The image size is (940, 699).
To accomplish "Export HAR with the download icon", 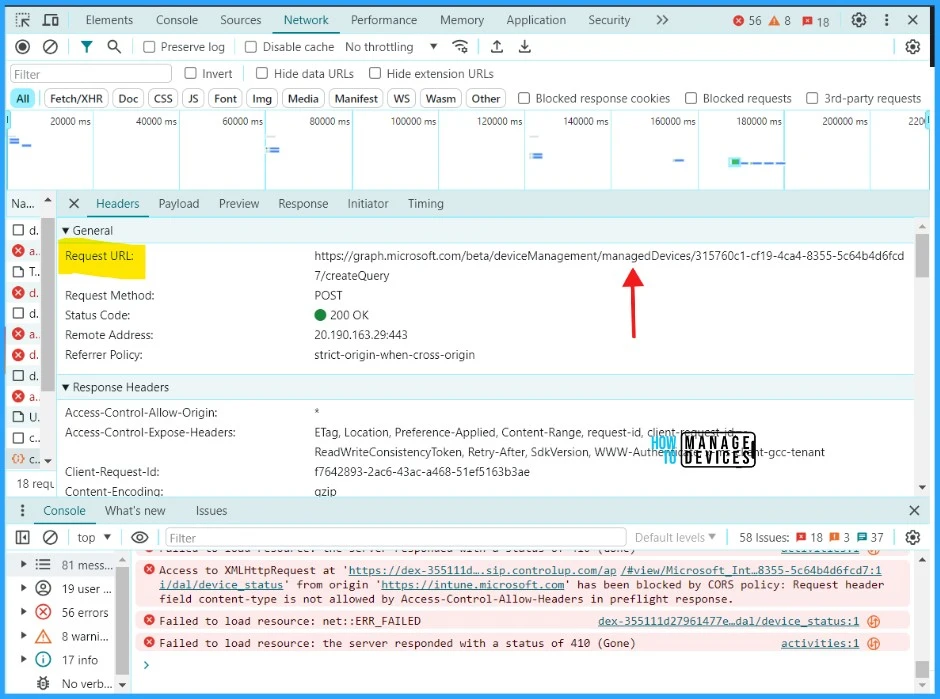I will point(525,47).
